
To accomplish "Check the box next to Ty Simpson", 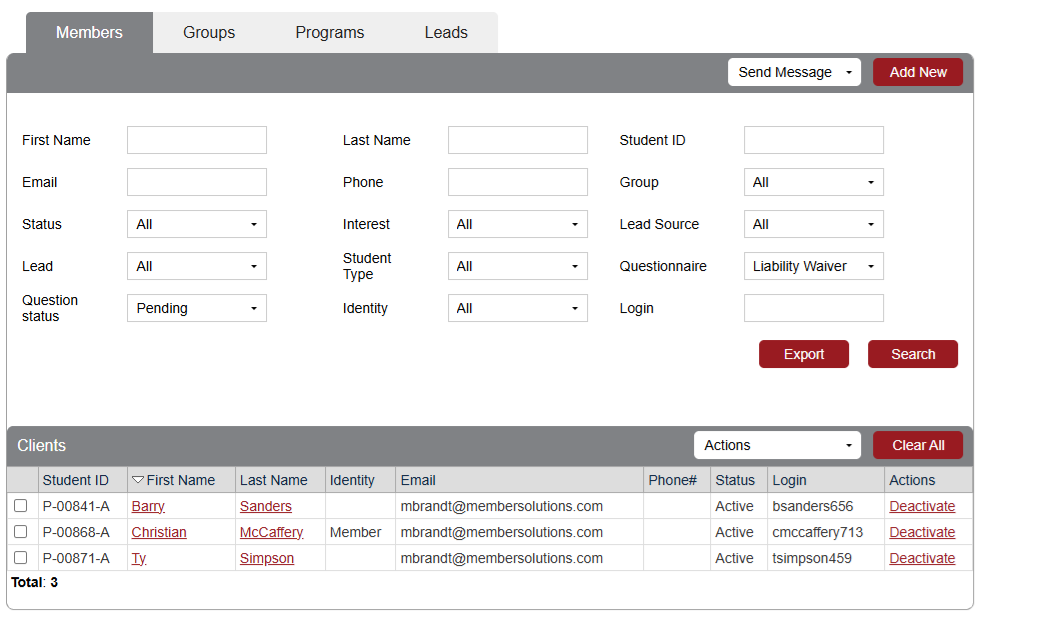I will pos(20,558).
